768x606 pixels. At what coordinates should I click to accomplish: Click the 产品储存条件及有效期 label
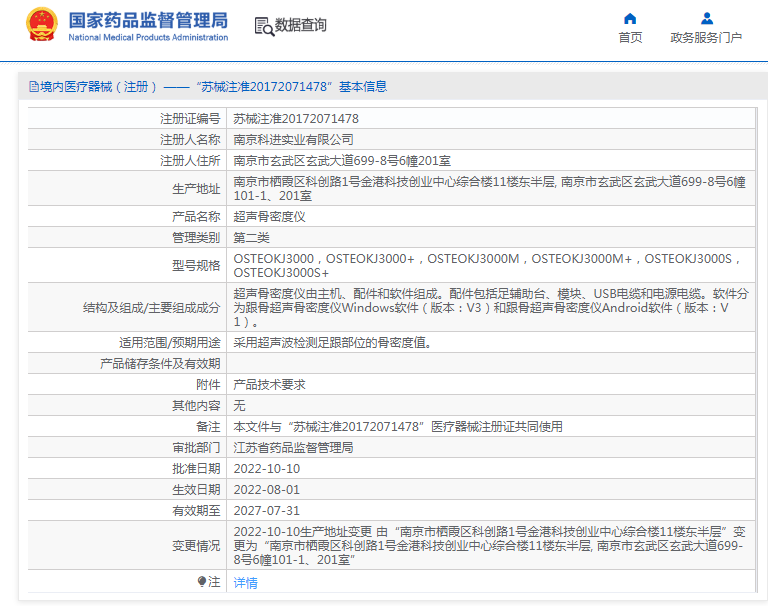(x=160, y=364)
